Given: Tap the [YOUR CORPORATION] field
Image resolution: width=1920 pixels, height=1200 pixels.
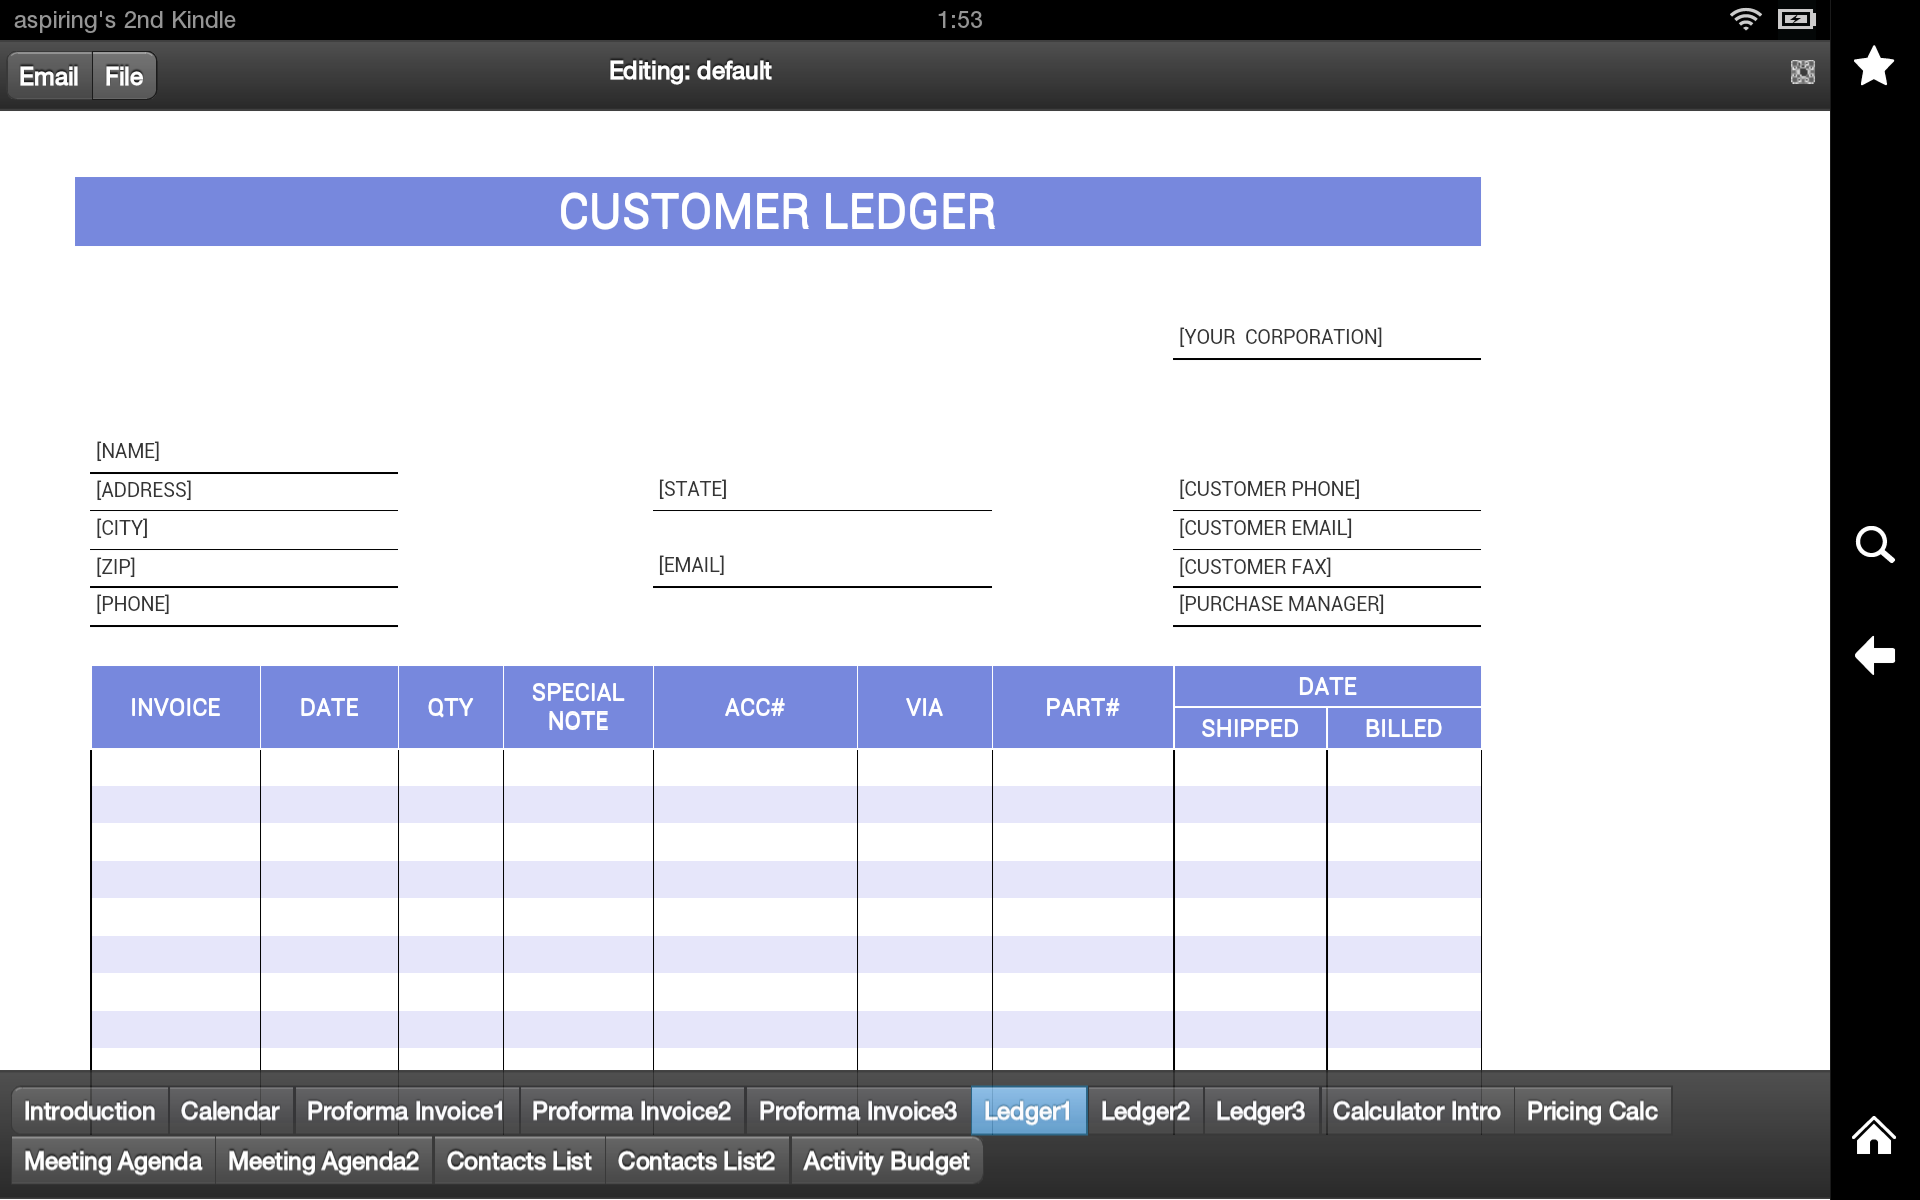Looking at the screenshot, I should point(1326,337).
